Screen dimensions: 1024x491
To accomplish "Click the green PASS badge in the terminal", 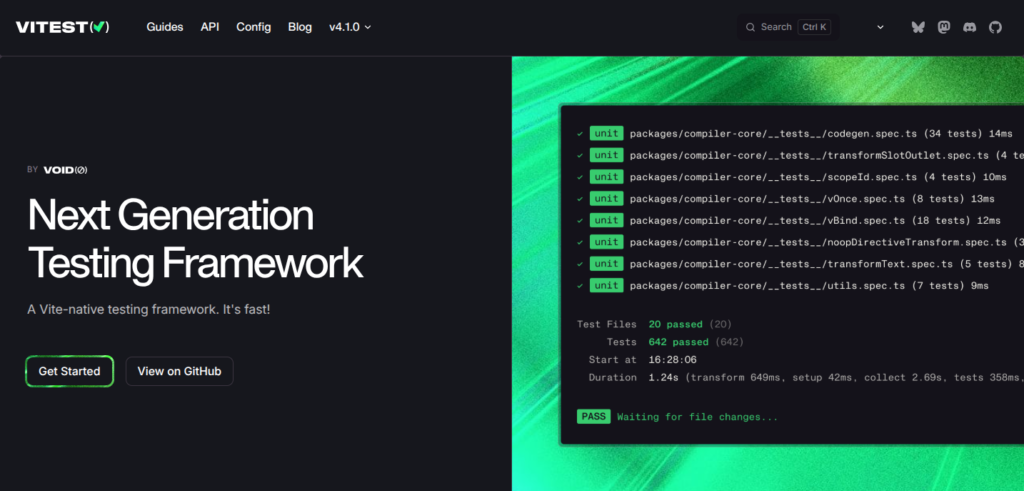I will coord(593,416).
